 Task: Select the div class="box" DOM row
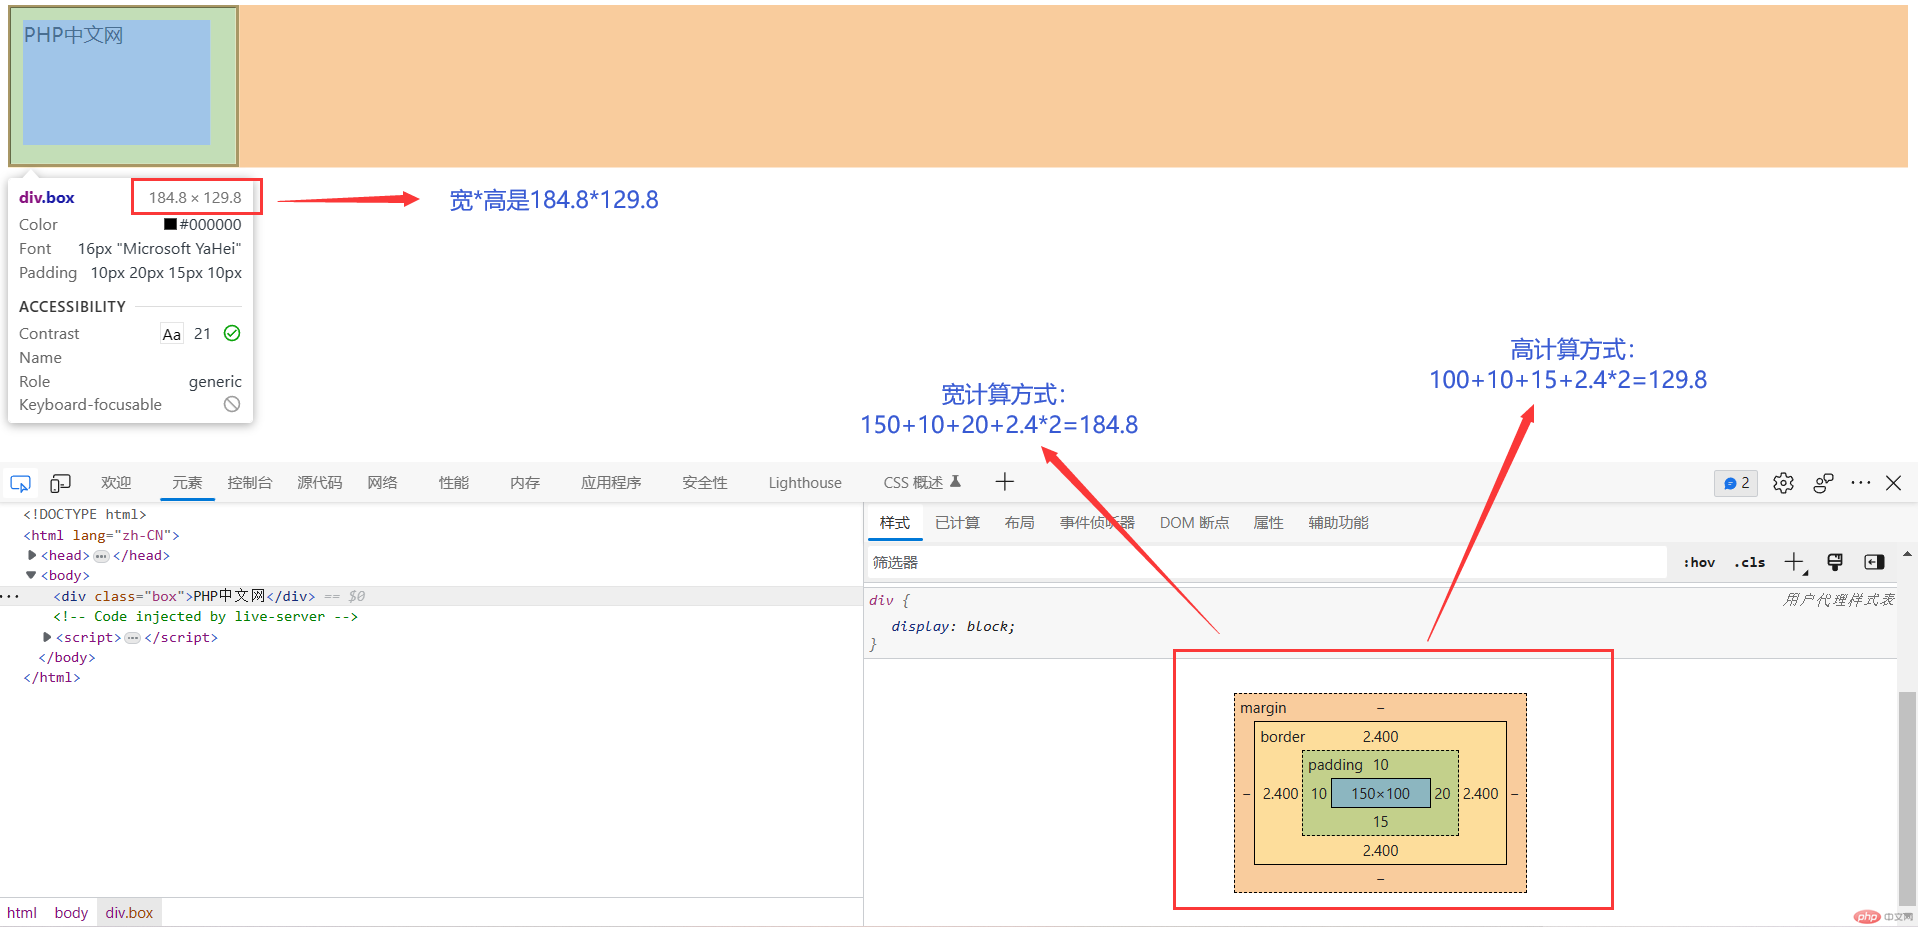pyautogui.click(x=431, y=596)
